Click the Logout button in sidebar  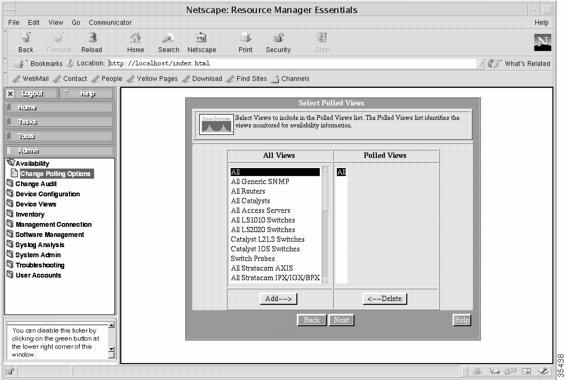click(31, 94)
